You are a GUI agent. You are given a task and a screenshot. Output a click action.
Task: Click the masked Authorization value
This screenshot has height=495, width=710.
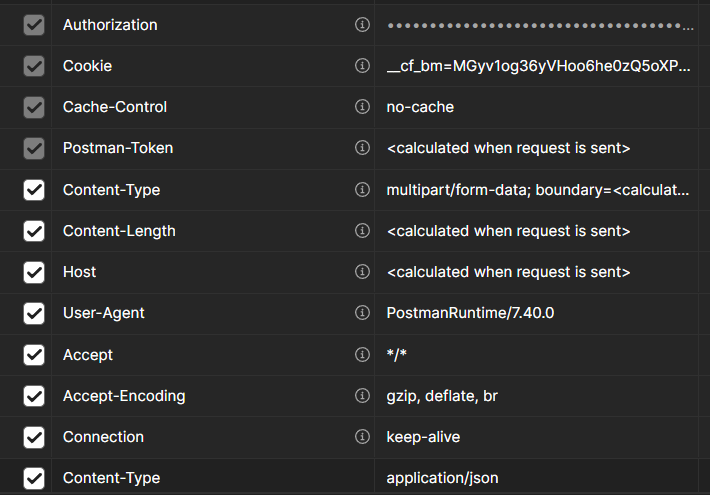pos(540,25)
